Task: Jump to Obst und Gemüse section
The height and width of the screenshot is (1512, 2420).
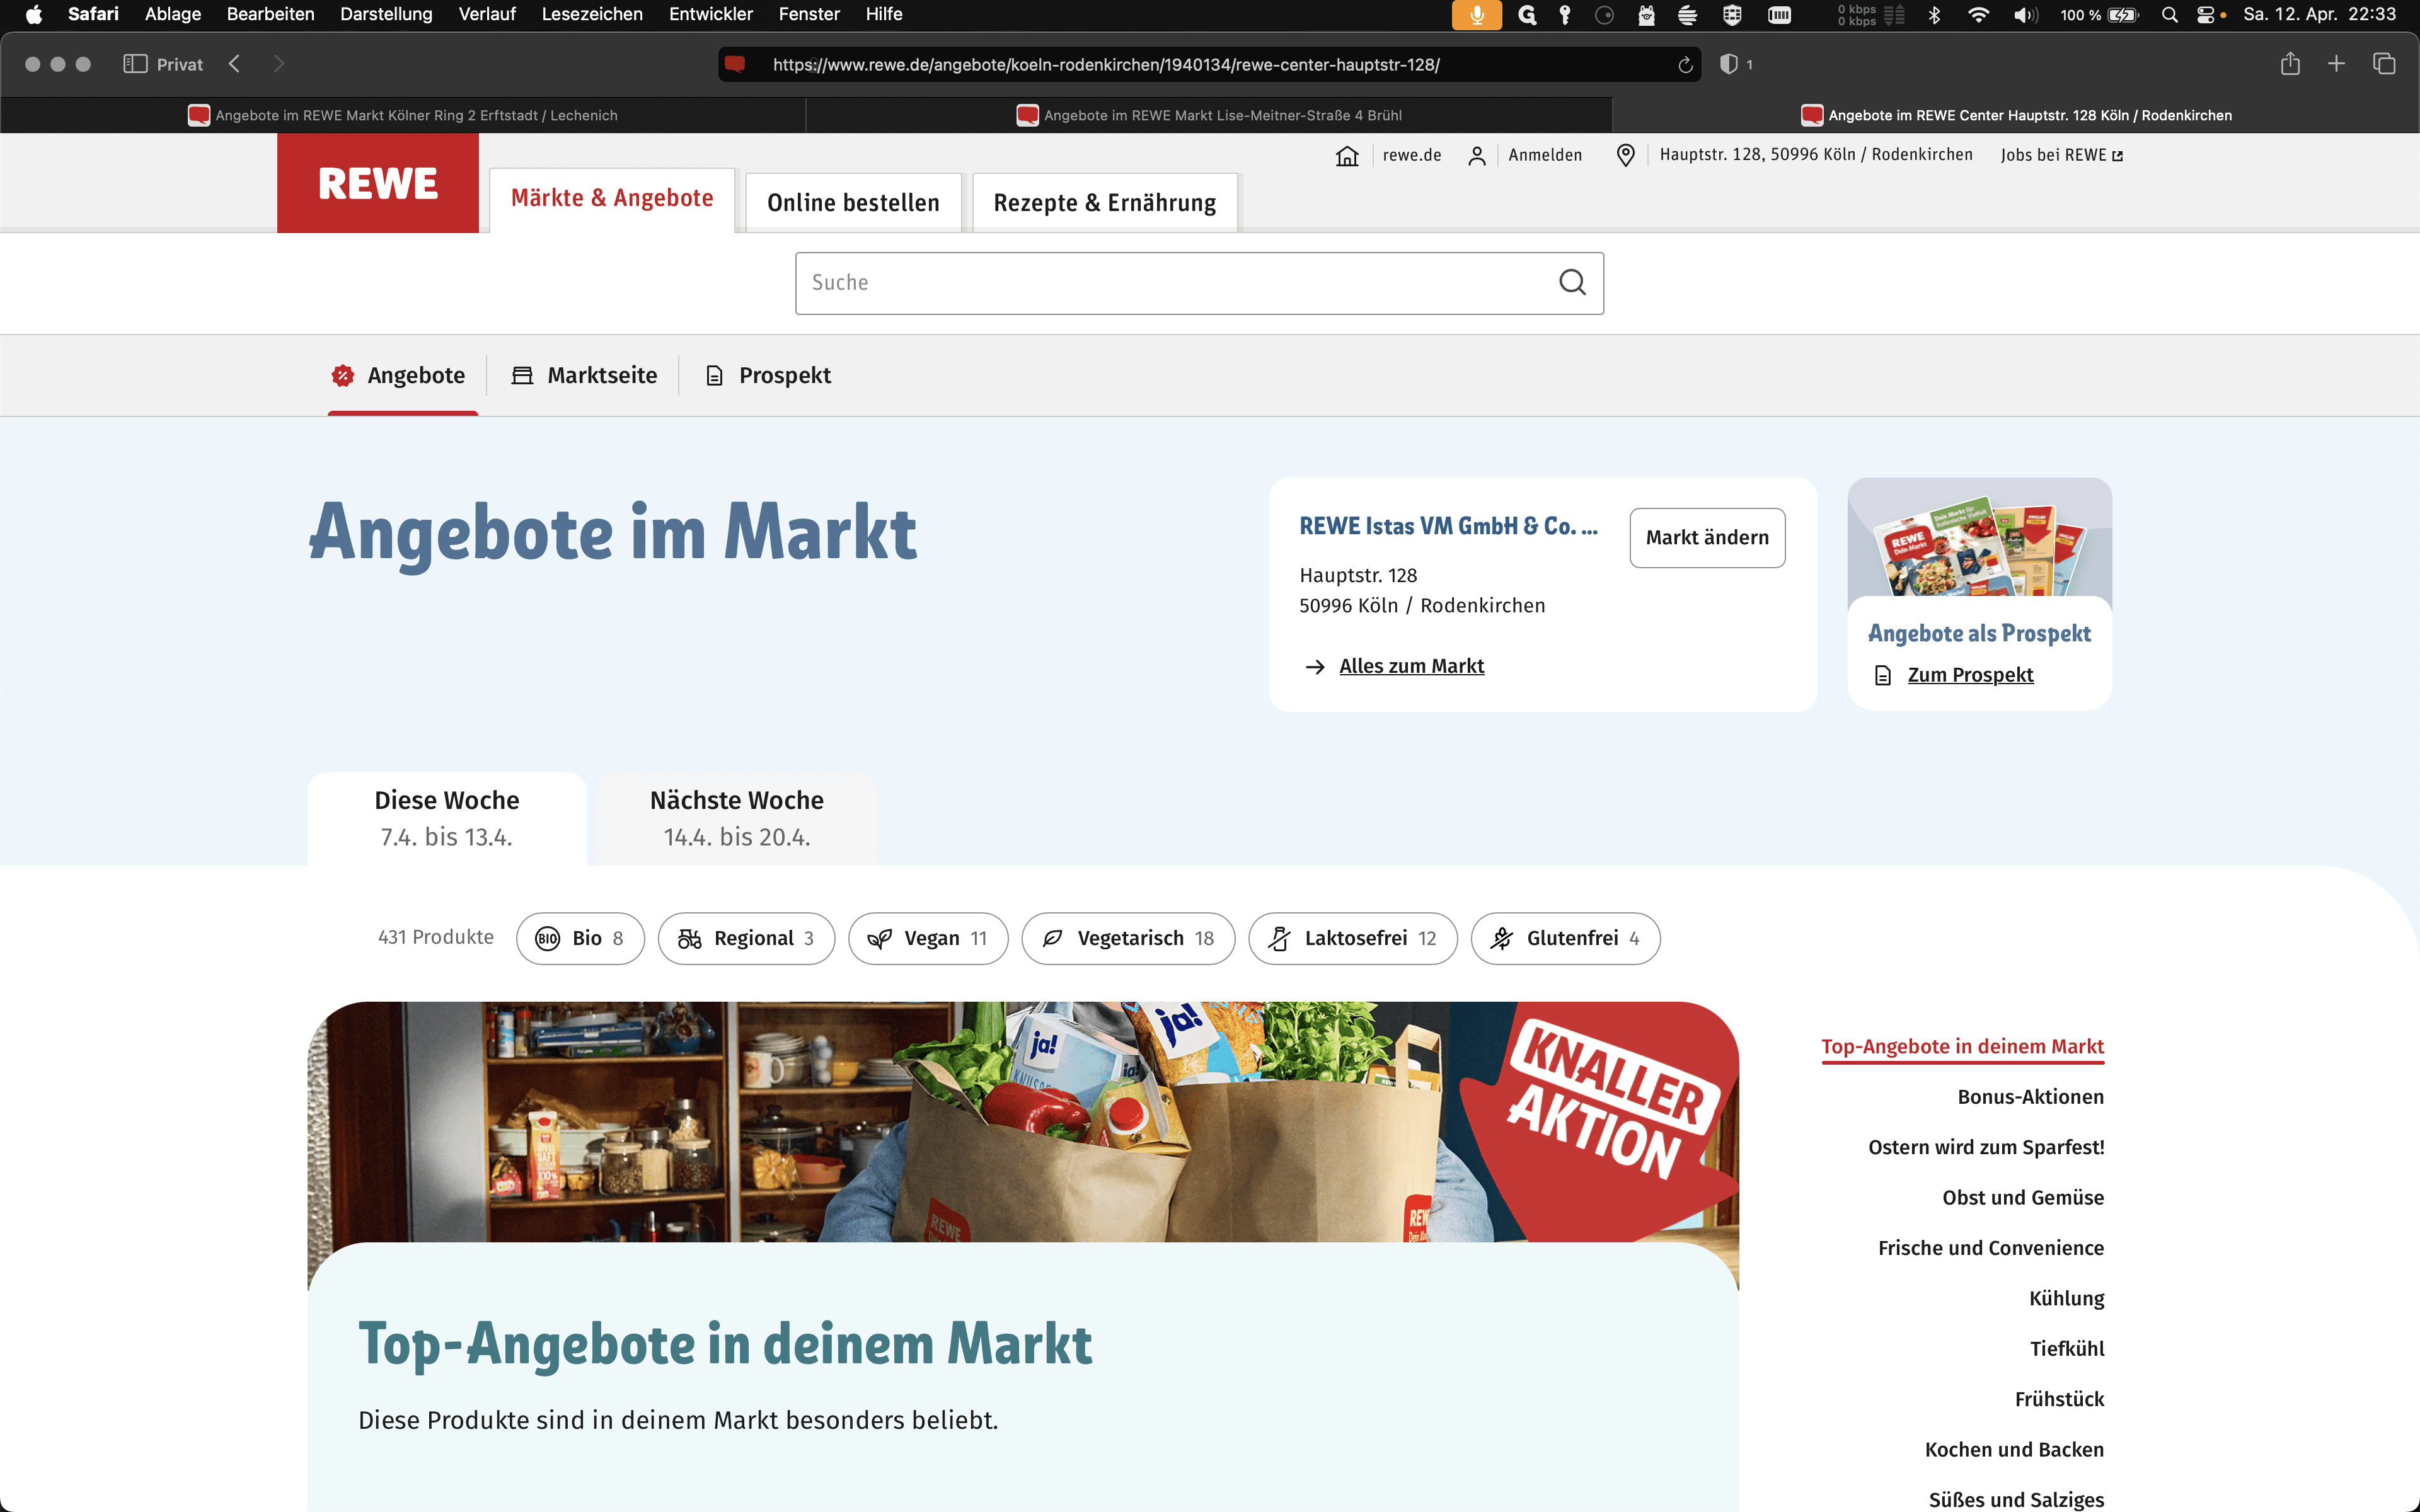Action: 2023,1198
